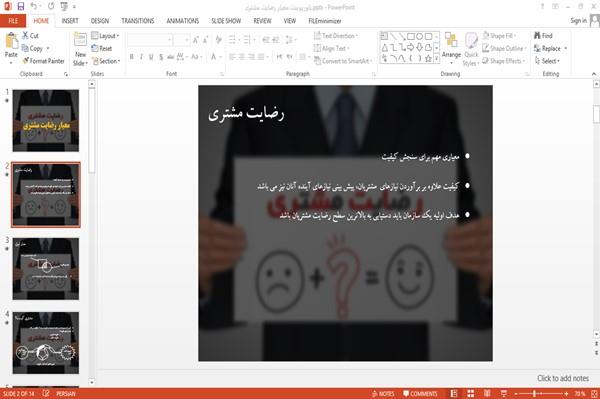Image resolution: width=600 pixels, height=399 pixels.
Task: Switch to the ANIMATIONS tab
Action: pyautogui.click(x=183, y=21)
